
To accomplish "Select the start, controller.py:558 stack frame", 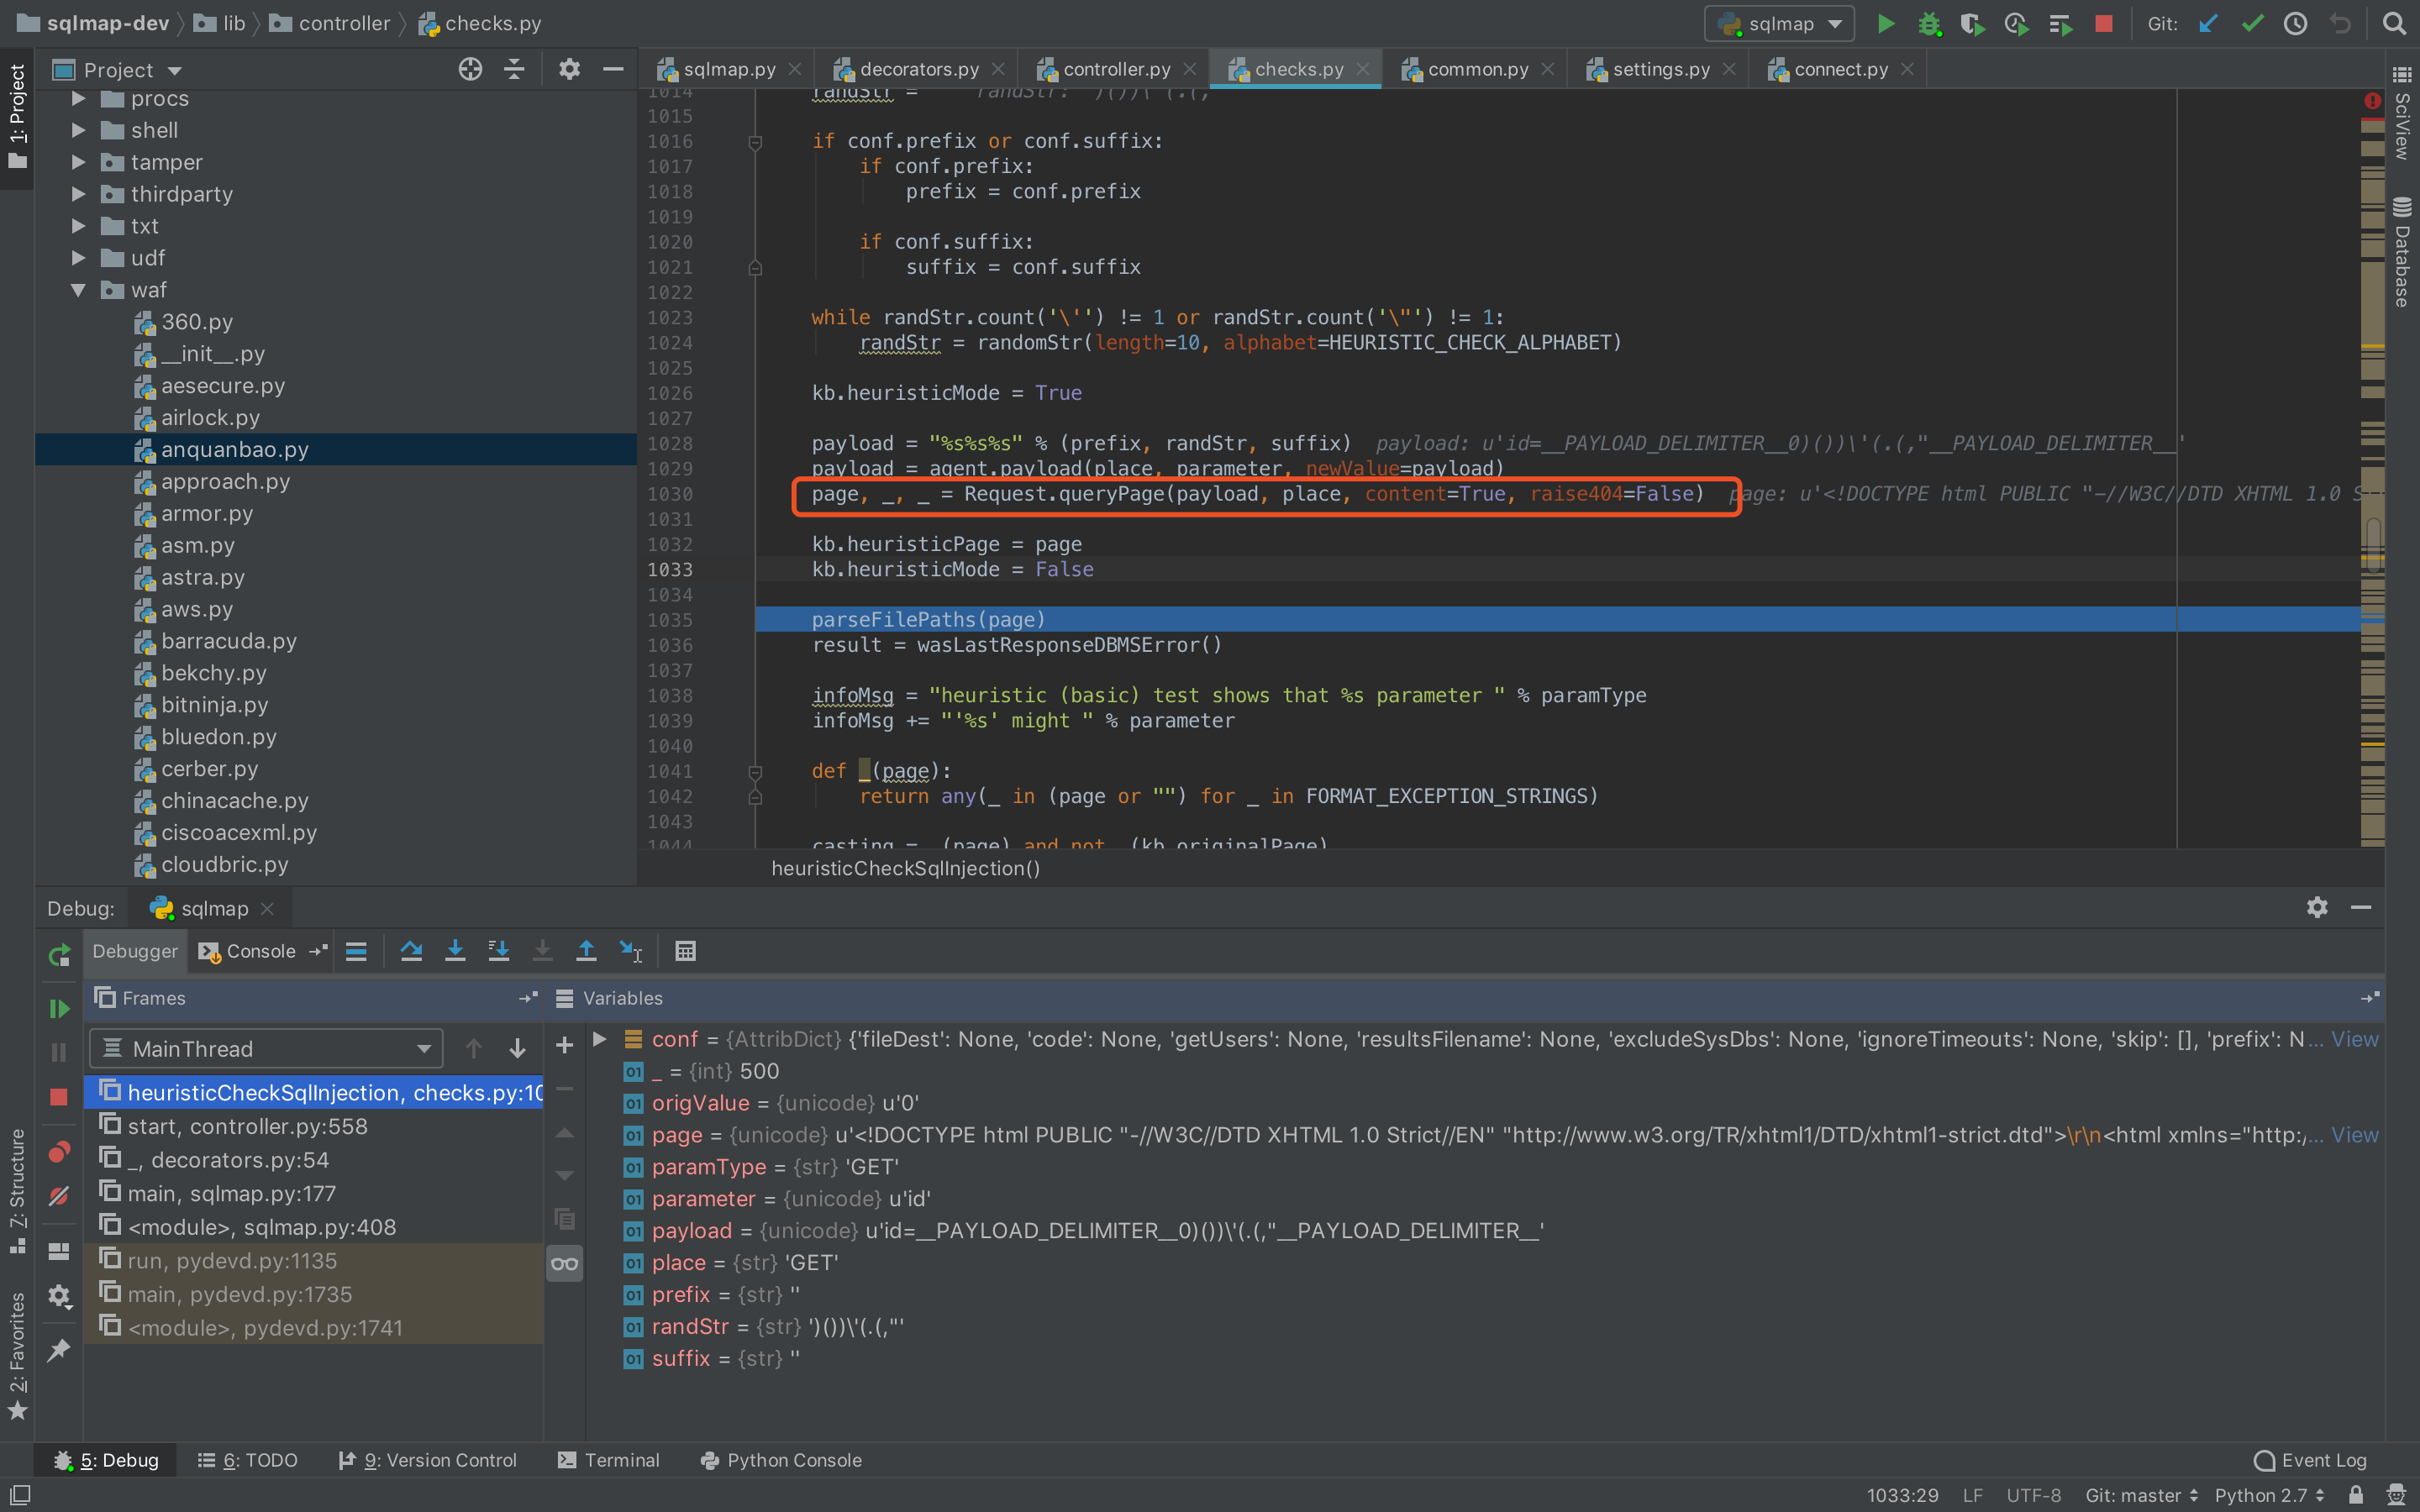I will [x=247, y=1126].
